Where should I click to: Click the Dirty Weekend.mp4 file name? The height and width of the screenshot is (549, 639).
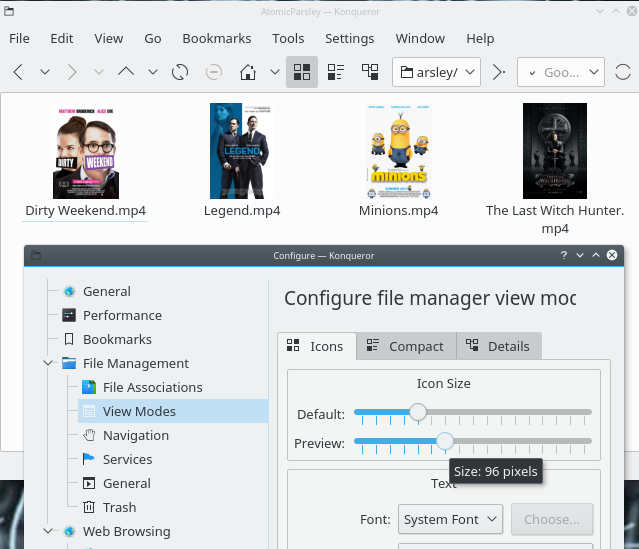[86, 211]
